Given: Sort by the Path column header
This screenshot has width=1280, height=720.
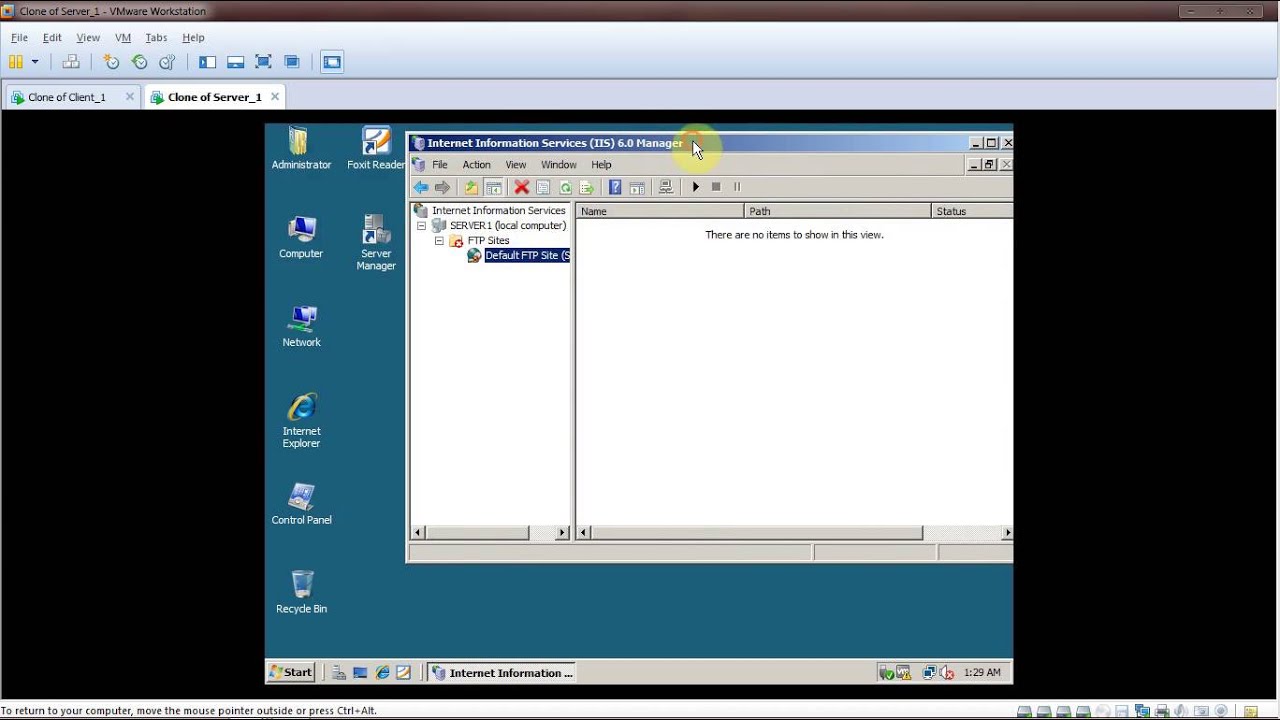Looking at the screenshot, I should pos(837,212).
